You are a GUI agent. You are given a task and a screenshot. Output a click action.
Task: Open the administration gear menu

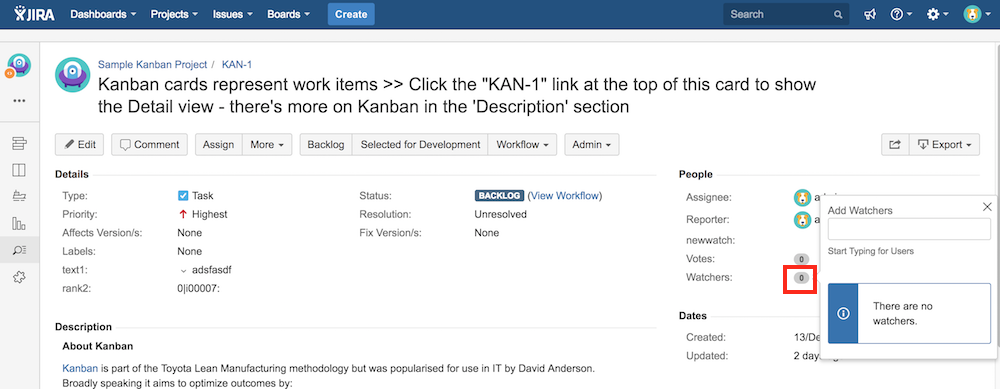point(938,14)
